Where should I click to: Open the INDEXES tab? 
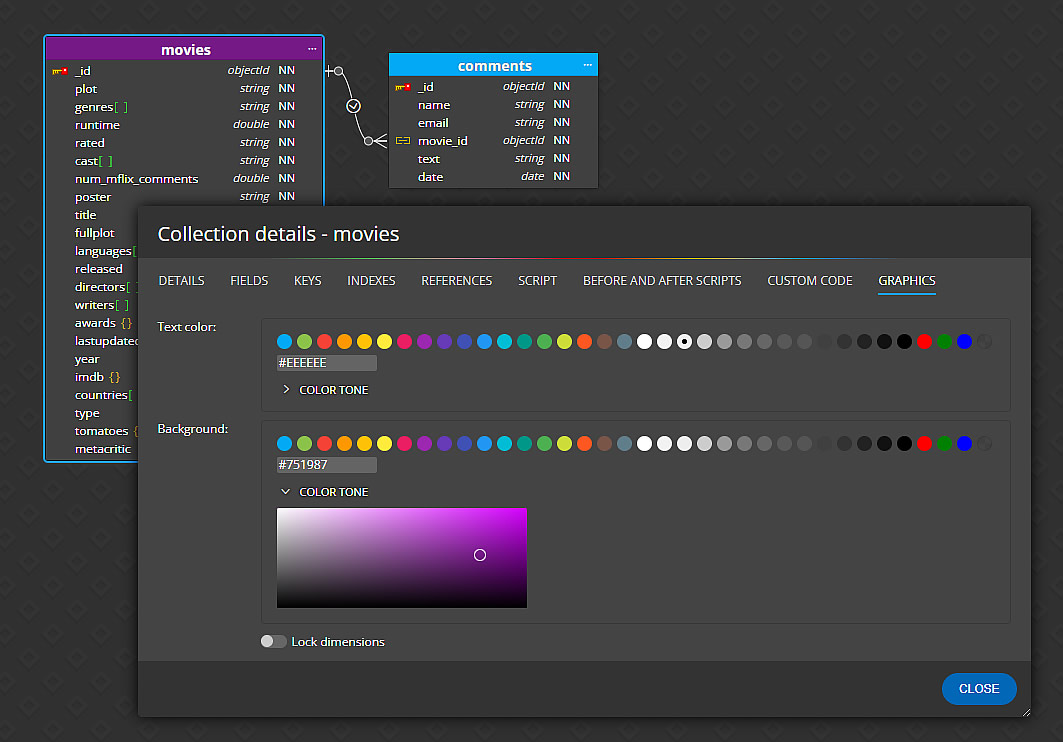[x=371, y=281]
